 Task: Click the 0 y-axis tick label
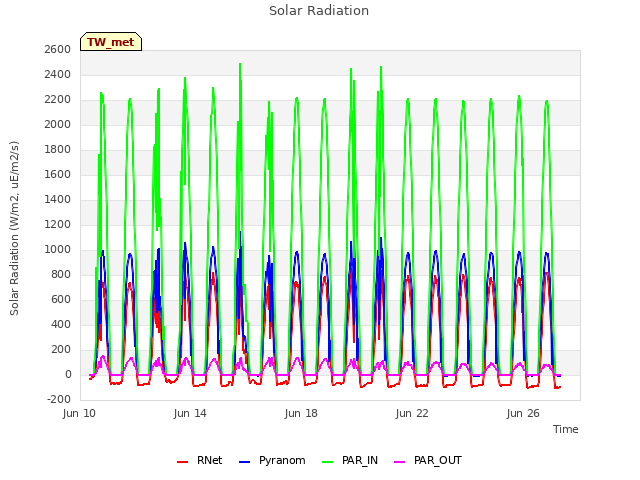click(68, 374)
